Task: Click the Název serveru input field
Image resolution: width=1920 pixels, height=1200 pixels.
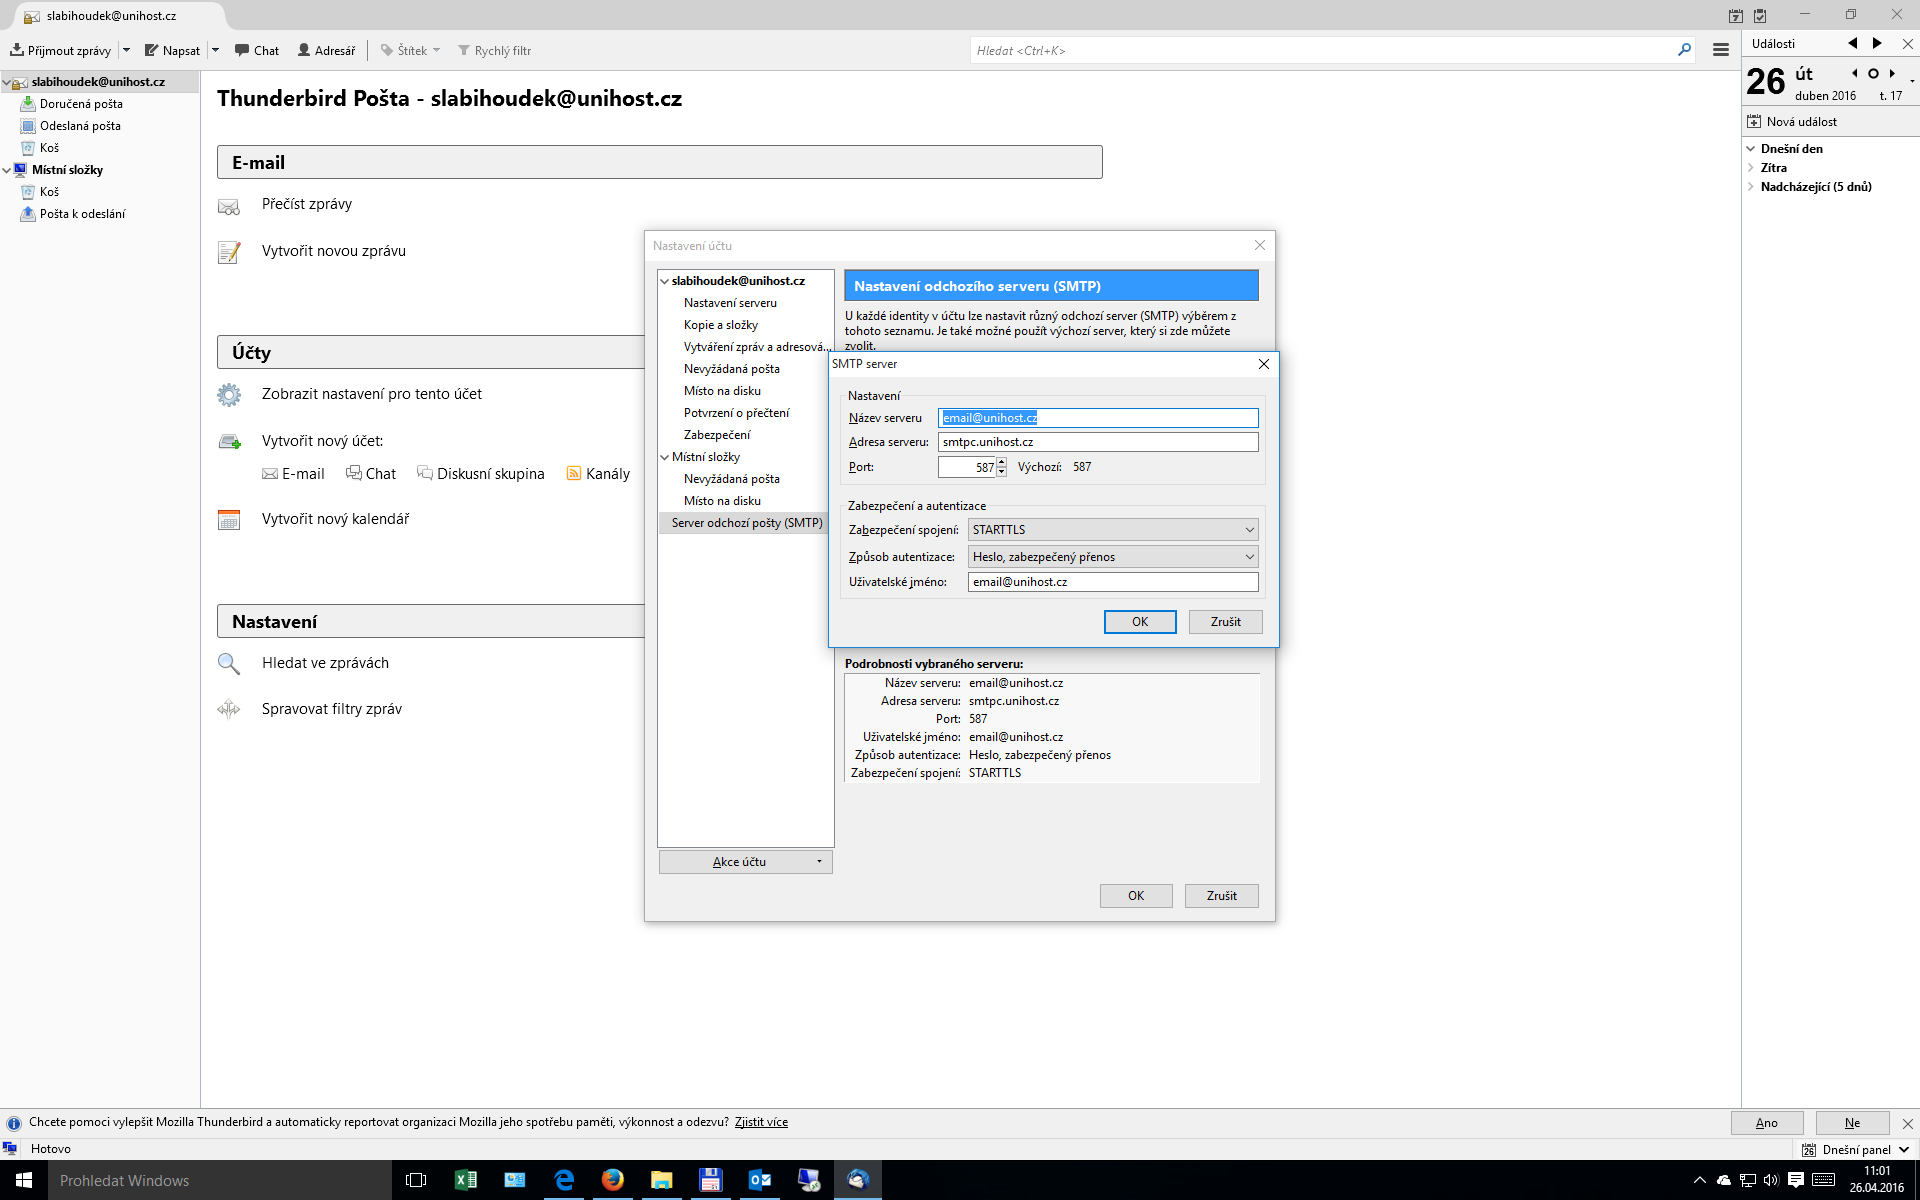Action: [x=1098, y=418]
